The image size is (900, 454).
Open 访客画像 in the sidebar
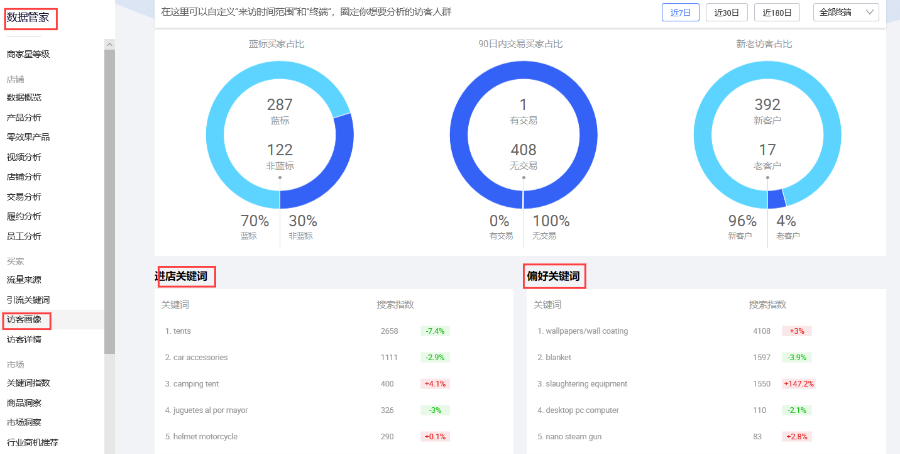pos(24,320)
